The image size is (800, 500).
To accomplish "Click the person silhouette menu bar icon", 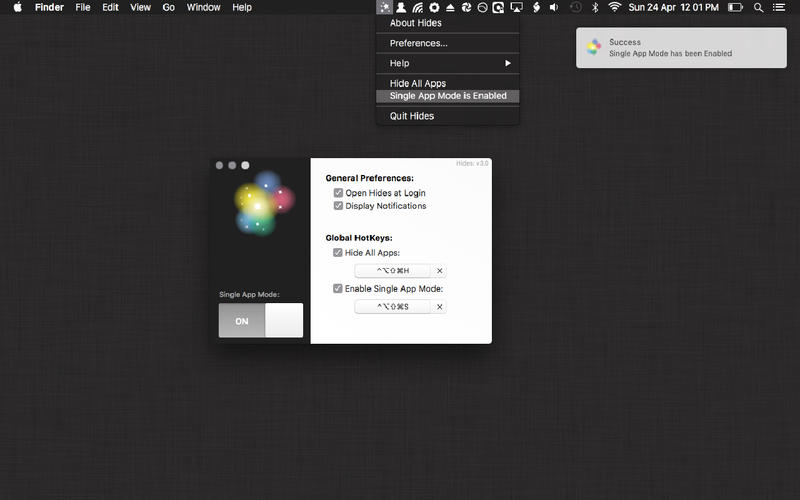I will pyautogui.click(x=401, y=7).
